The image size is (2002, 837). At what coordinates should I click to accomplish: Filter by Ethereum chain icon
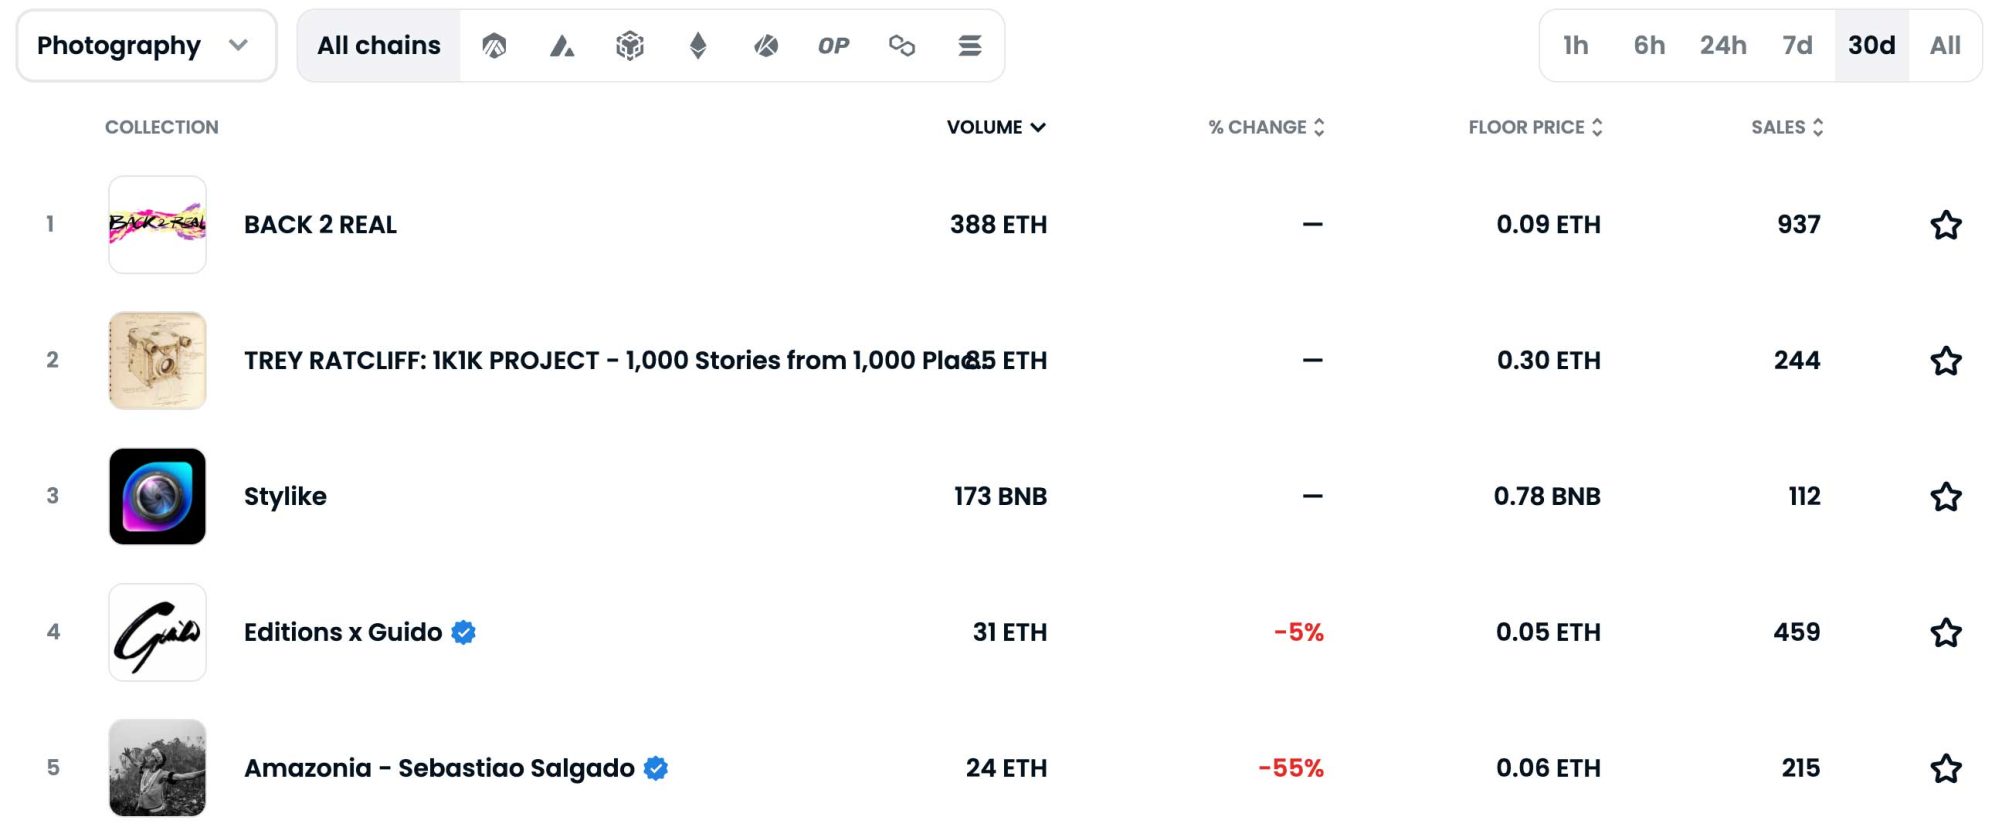698,46
